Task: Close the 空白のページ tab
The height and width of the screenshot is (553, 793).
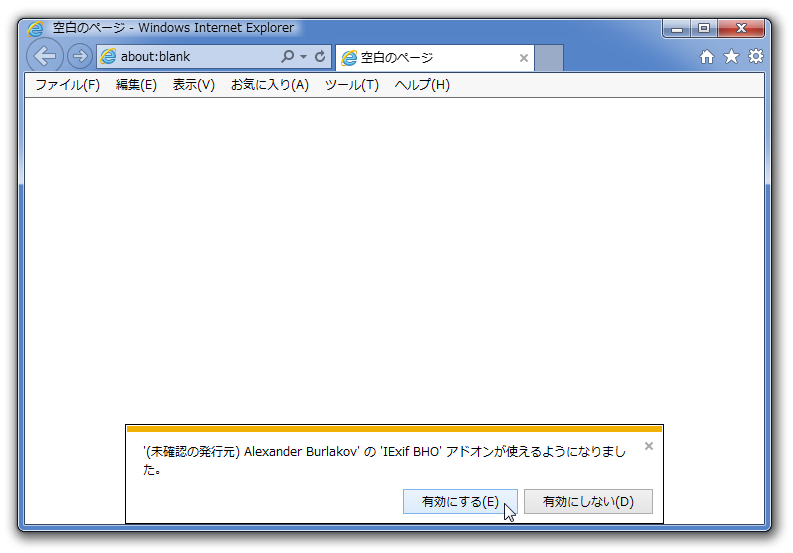Action: coord(523,58)
